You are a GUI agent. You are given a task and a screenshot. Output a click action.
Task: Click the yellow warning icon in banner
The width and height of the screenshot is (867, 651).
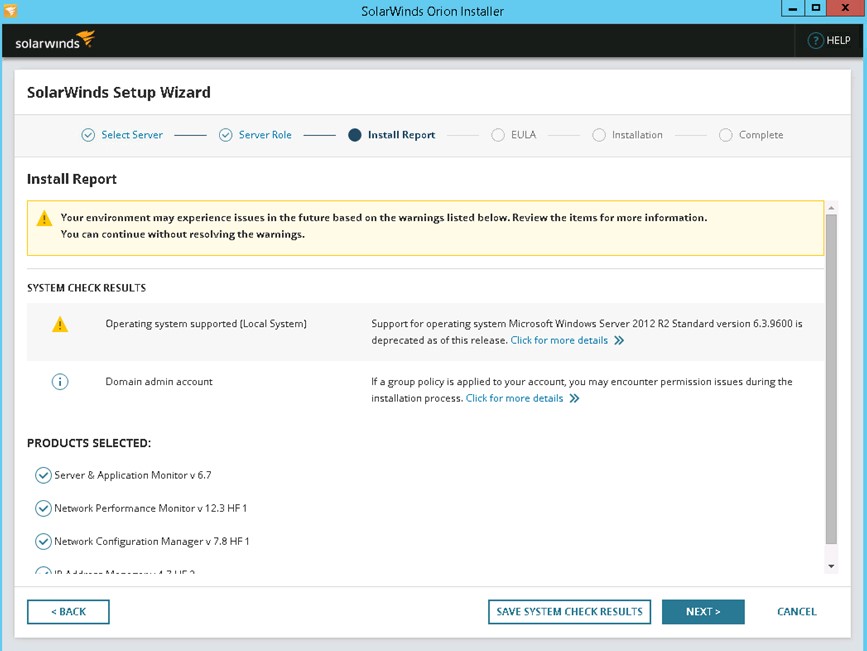[44, 218]
